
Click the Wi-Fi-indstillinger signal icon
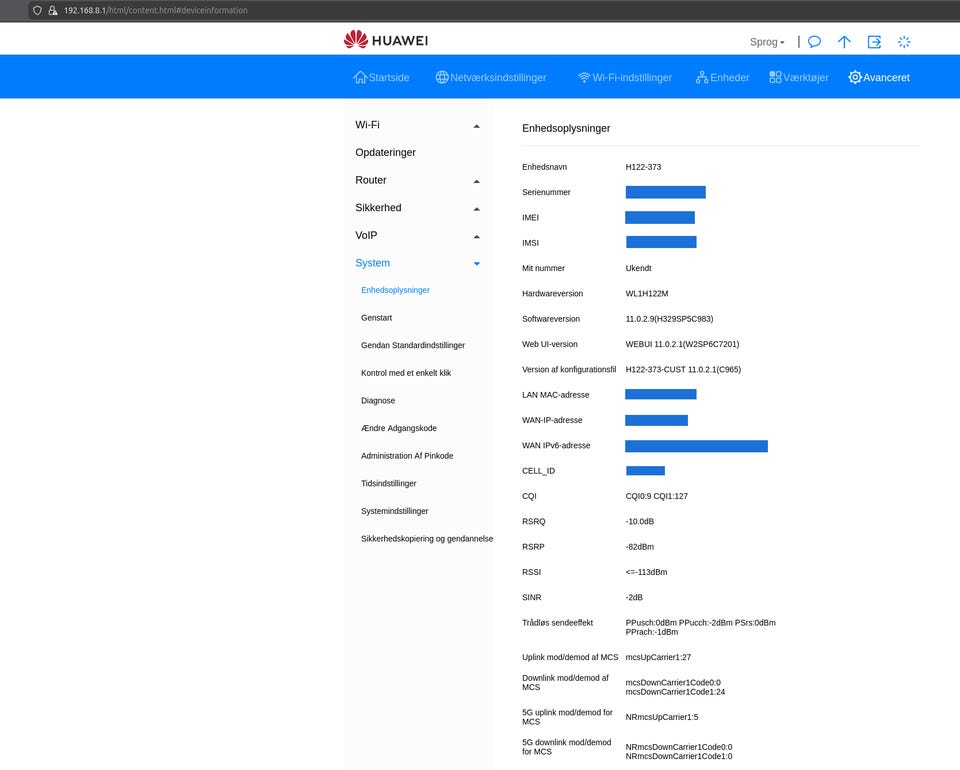tap(584, 78)
